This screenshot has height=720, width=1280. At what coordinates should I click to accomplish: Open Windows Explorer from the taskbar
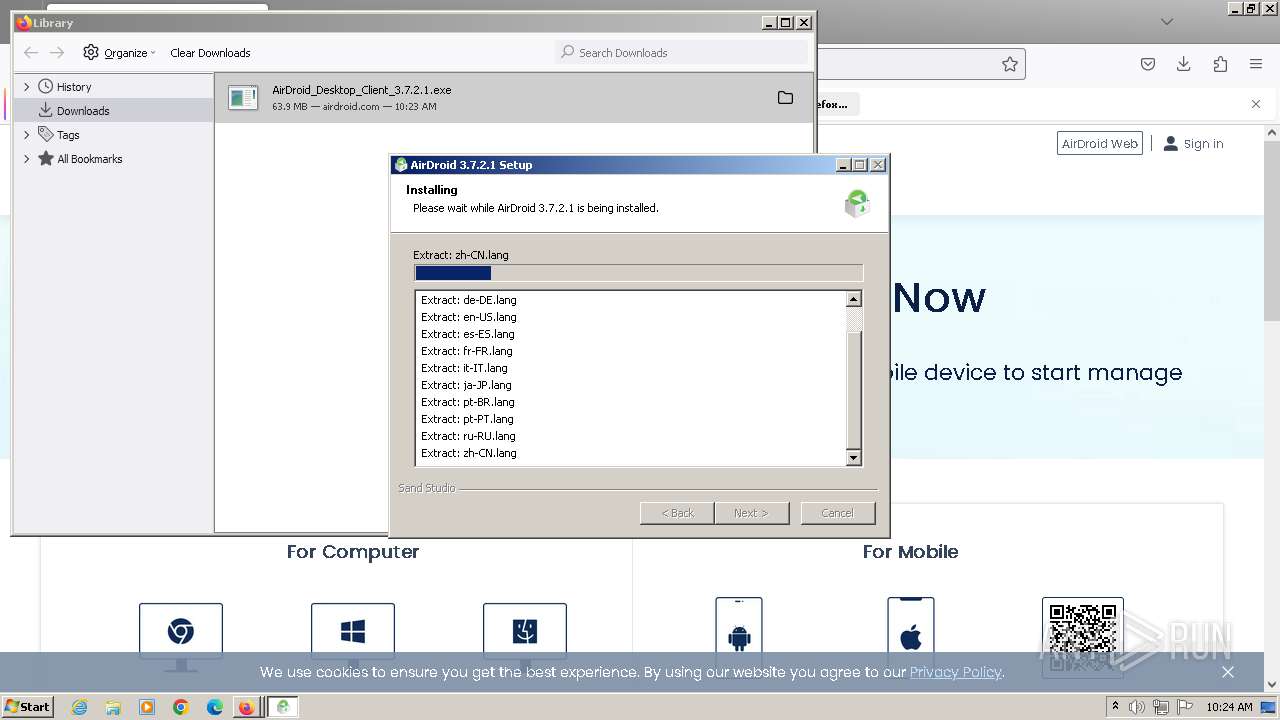click(113, 707)
